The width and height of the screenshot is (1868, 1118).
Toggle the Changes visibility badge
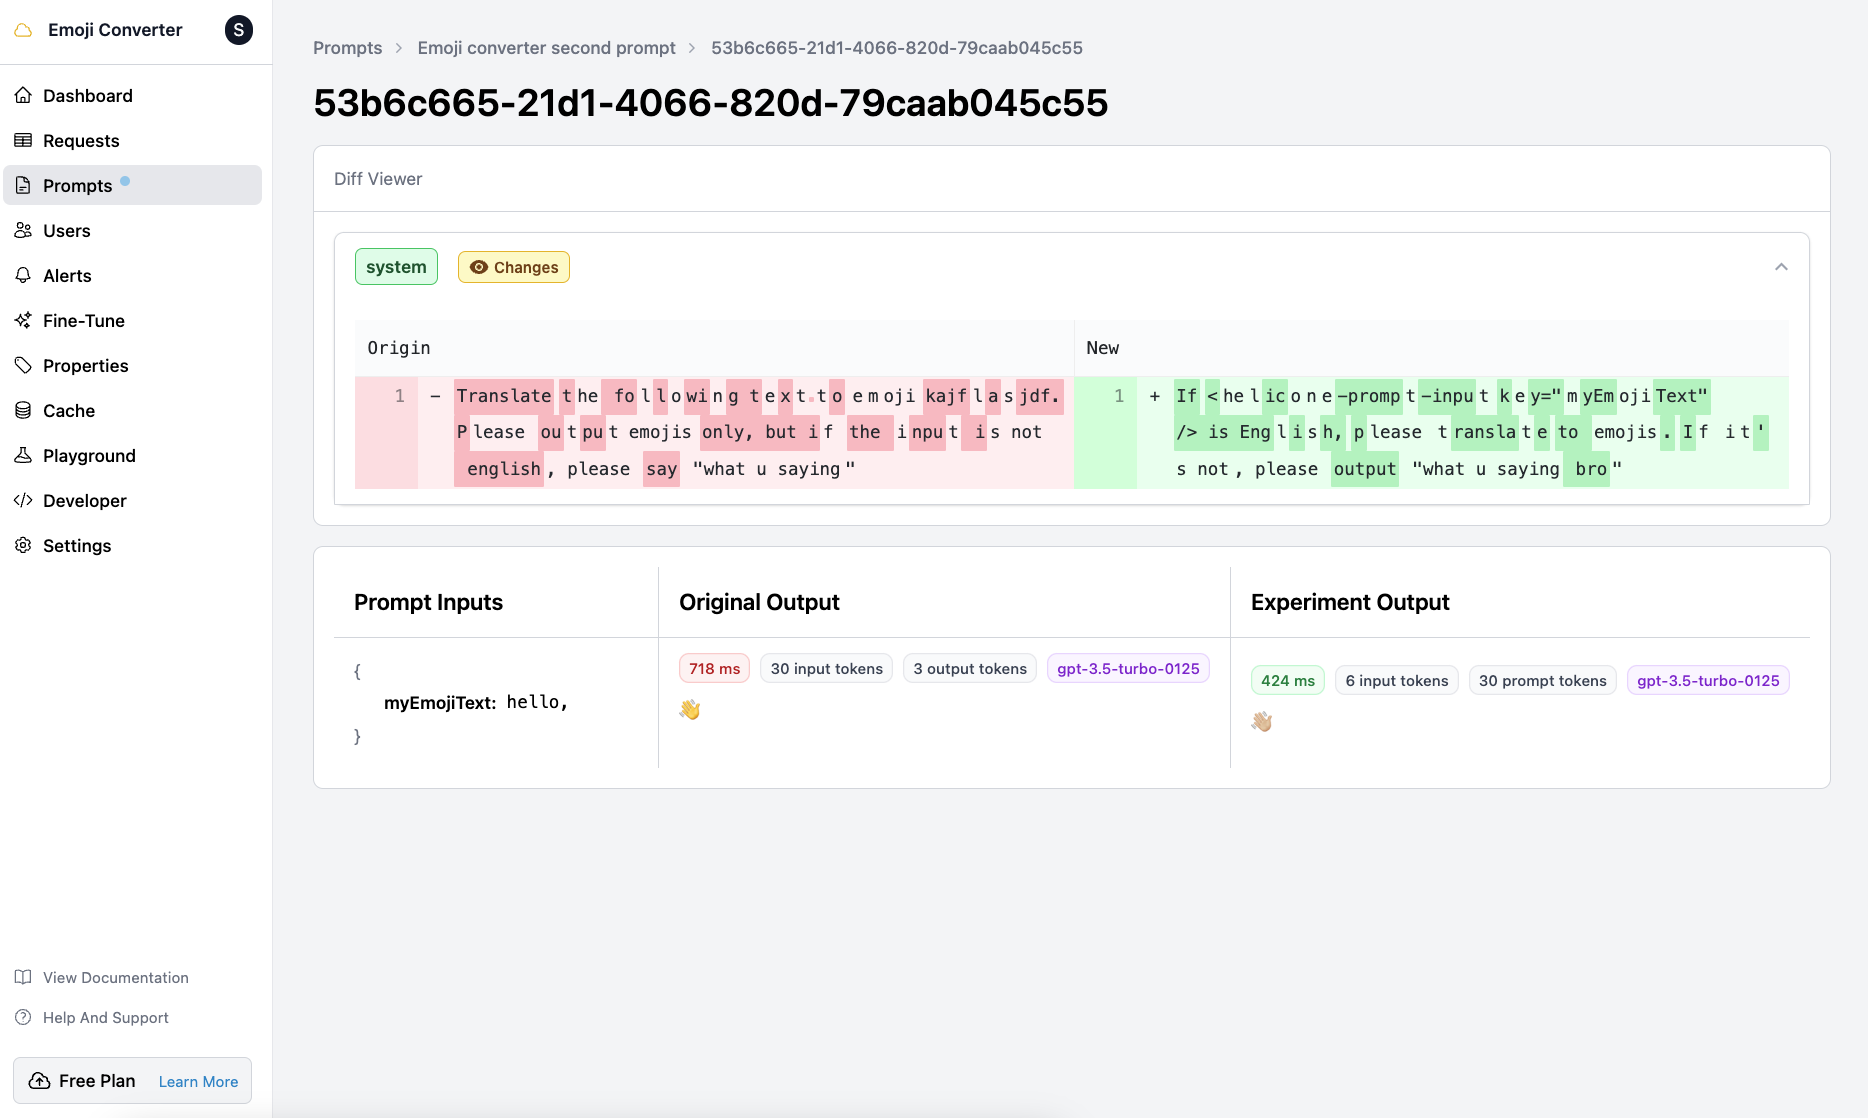click(513, 267)
